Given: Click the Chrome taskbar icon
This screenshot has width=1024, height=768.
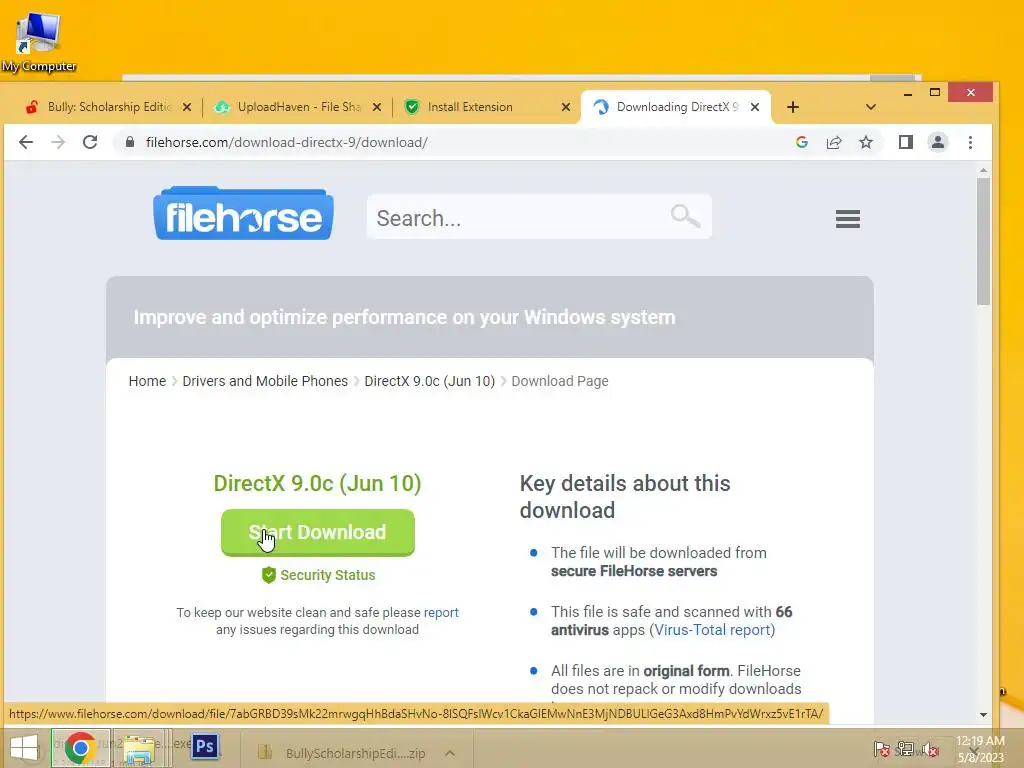Looking at the screenshot, I should pos(80,748).
